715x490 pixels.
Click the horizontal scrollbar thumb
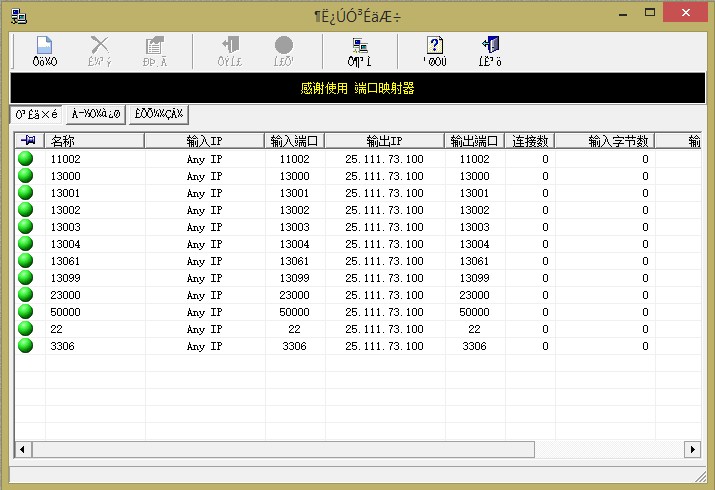[x=283, y=449]
